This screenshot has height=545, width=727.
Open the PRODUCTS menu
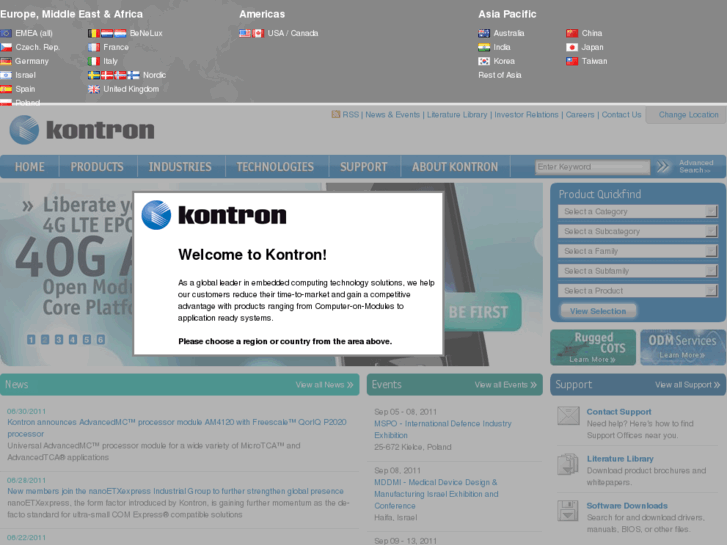97,167
